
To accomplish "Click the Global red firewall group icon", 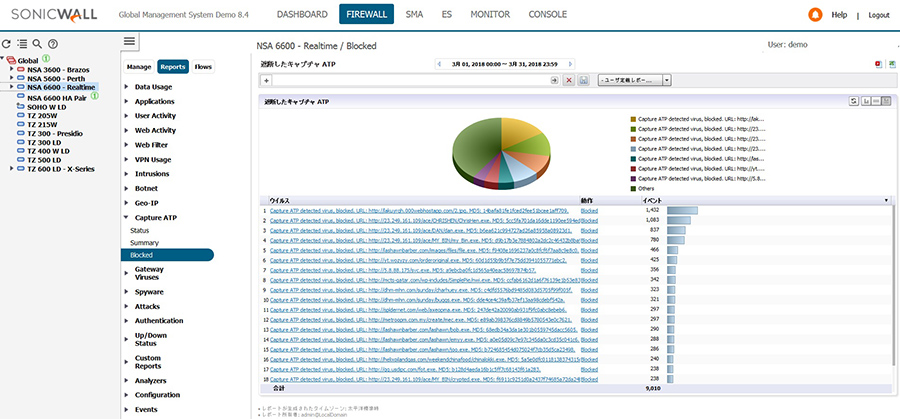I will click(11, 60).
